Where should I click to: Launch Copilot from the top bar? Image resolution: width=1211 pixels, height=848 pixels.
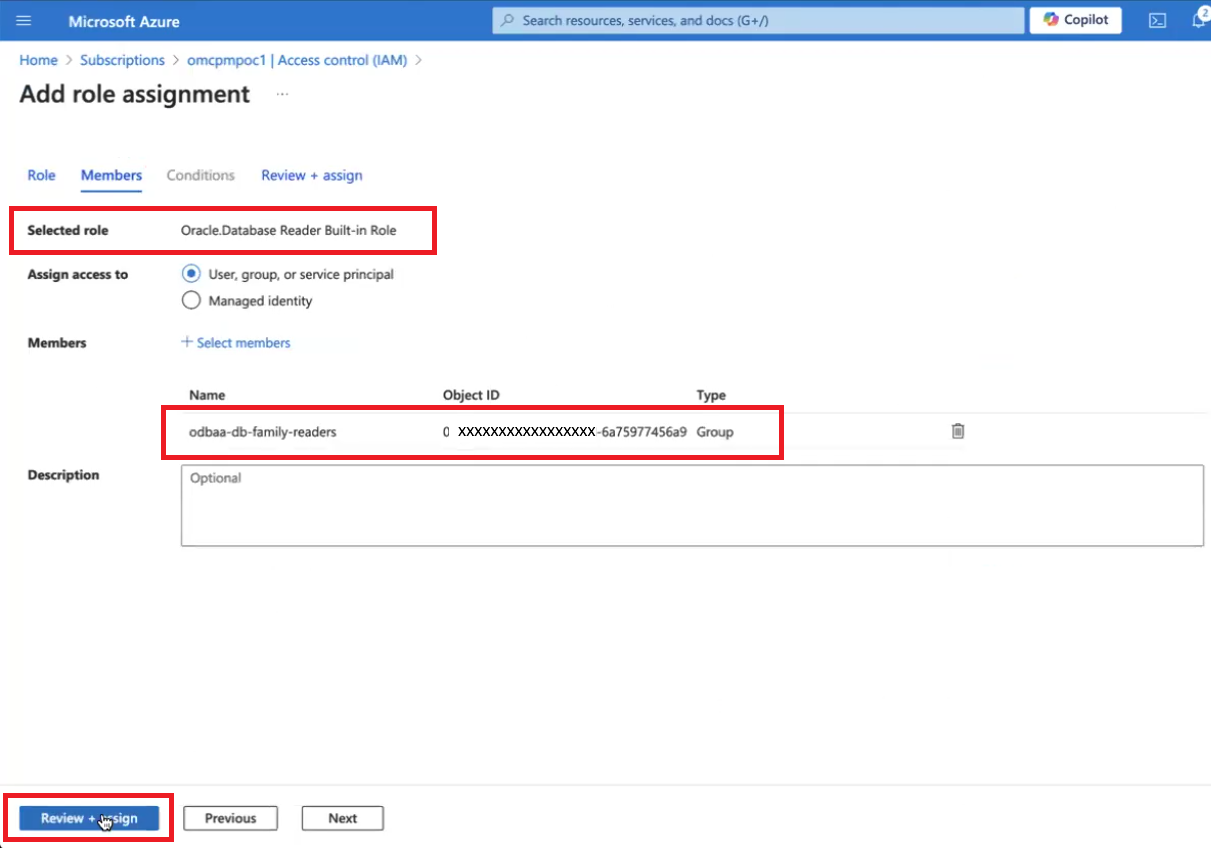1075,20
